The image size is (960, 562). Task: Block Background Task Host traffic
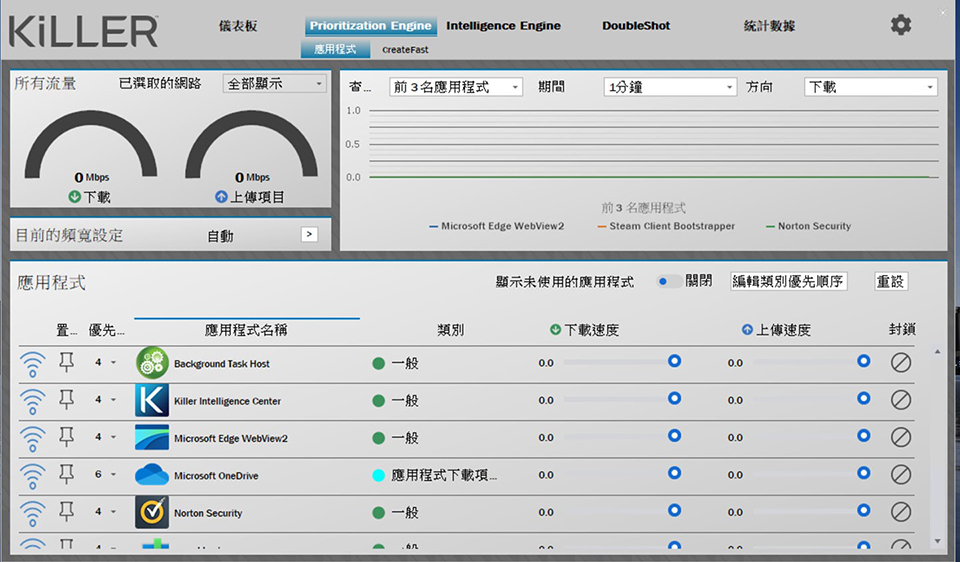(x=901, y=362)
